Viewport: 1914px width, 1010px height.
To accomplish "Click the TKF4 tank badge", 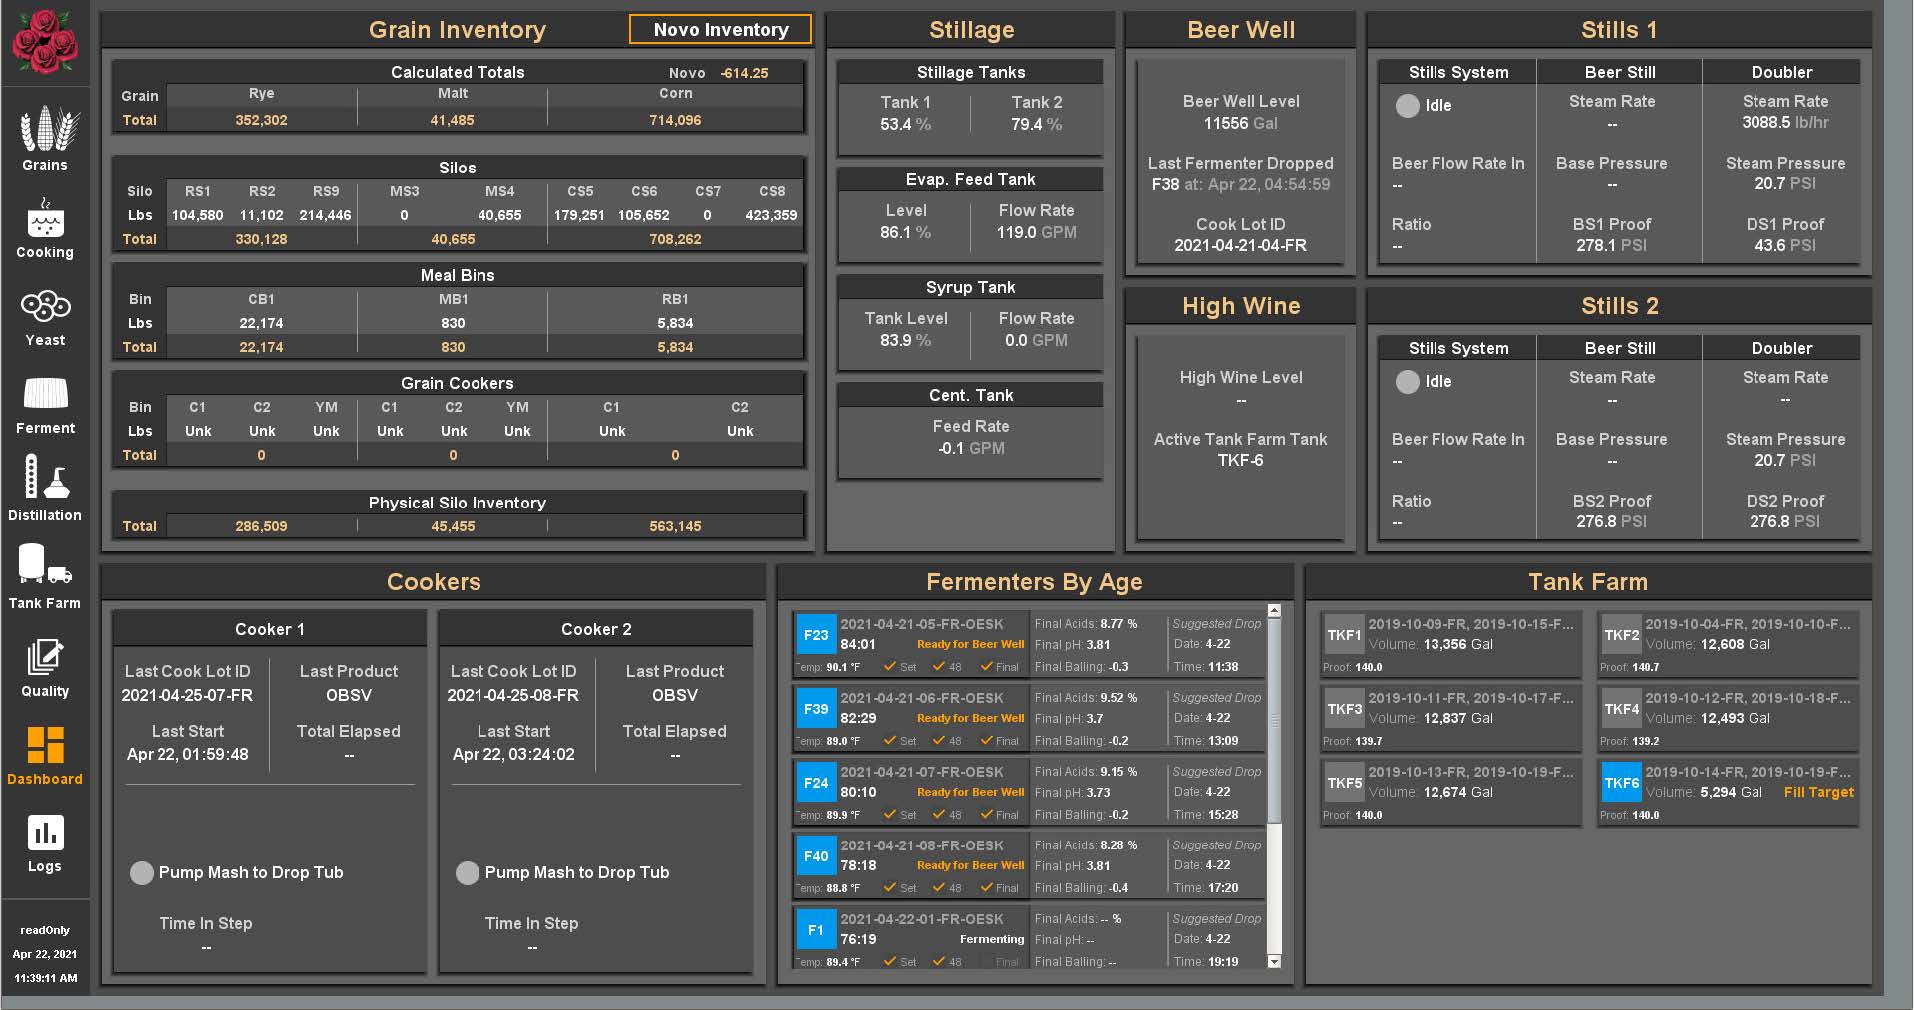I will coord(1621,709).
